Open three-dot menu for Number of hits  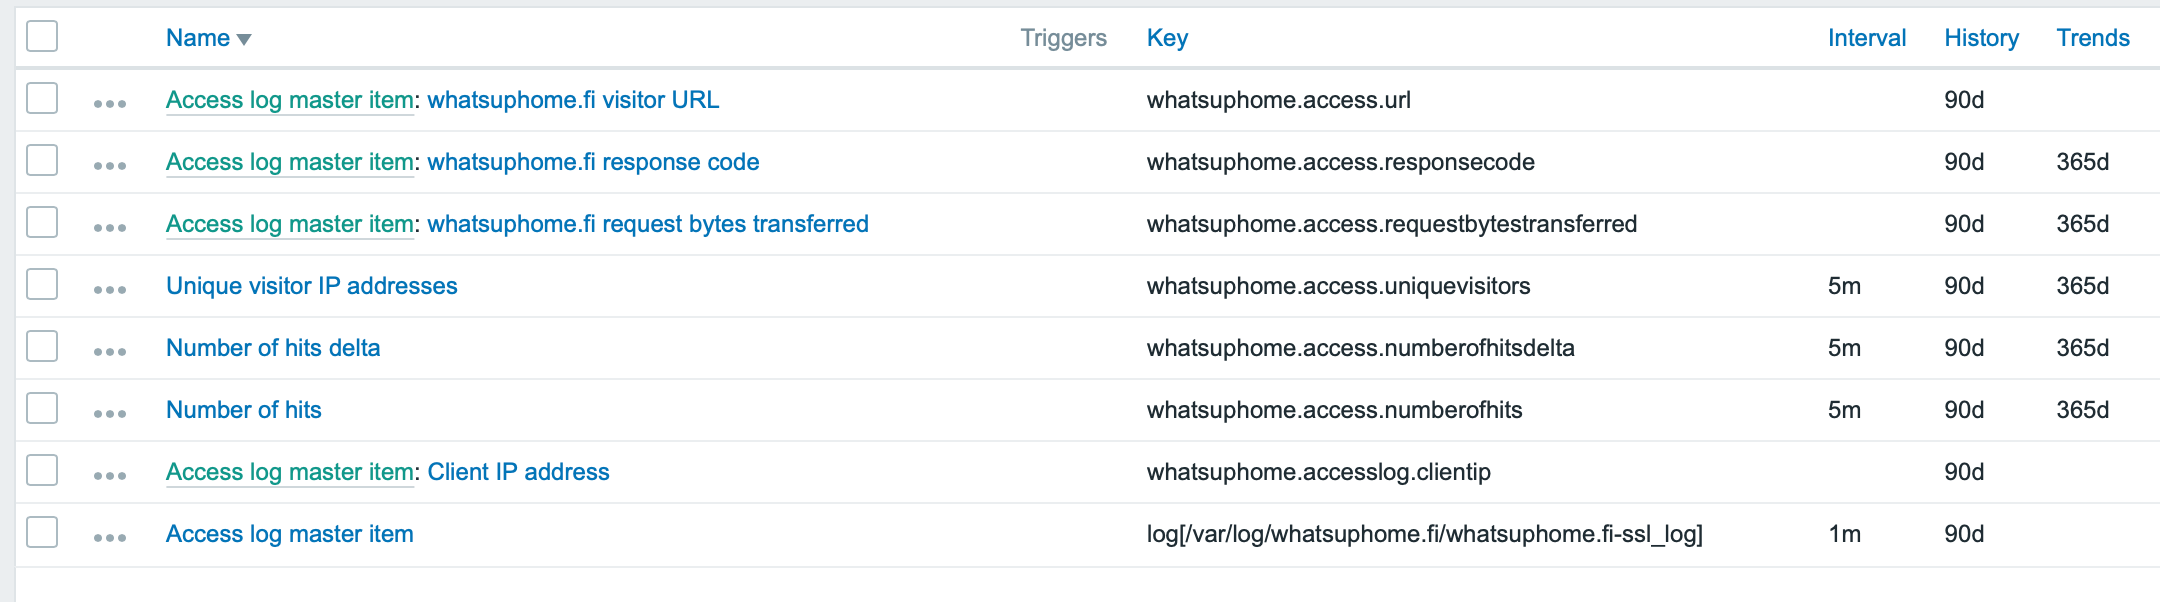[110, 413]
